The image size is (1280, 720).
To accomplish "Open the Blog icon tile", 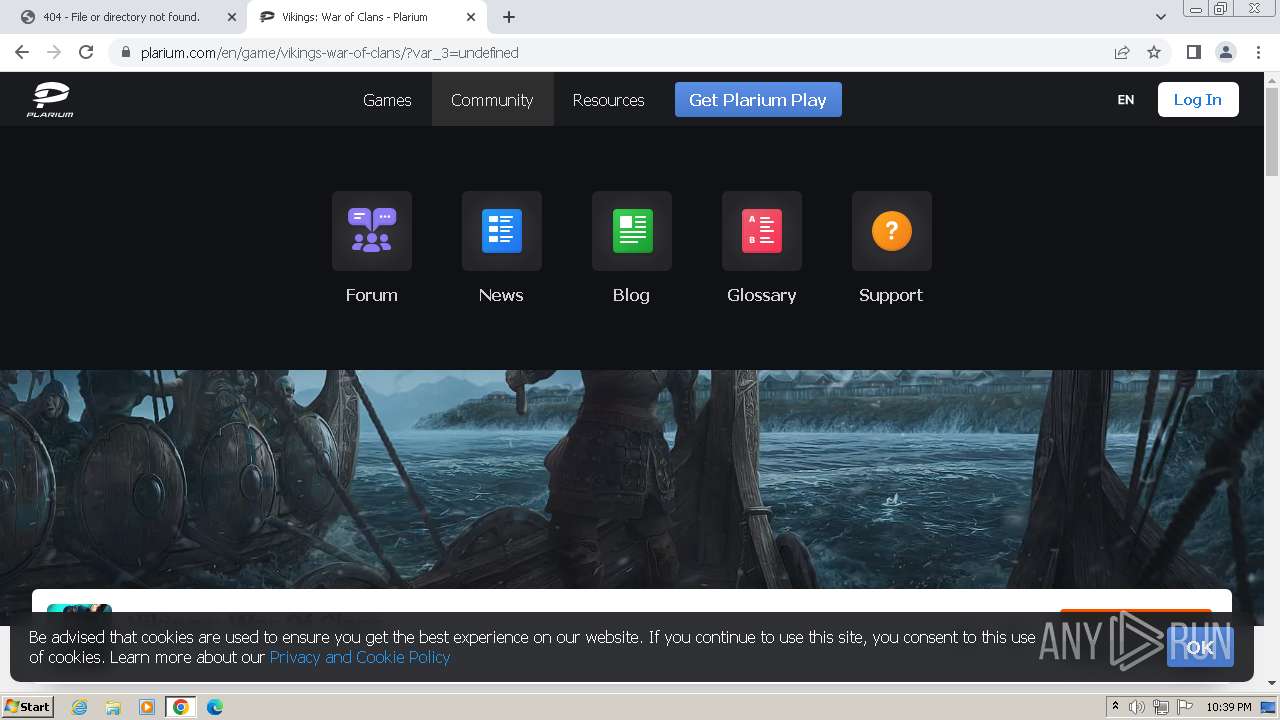I will point(632,231).
